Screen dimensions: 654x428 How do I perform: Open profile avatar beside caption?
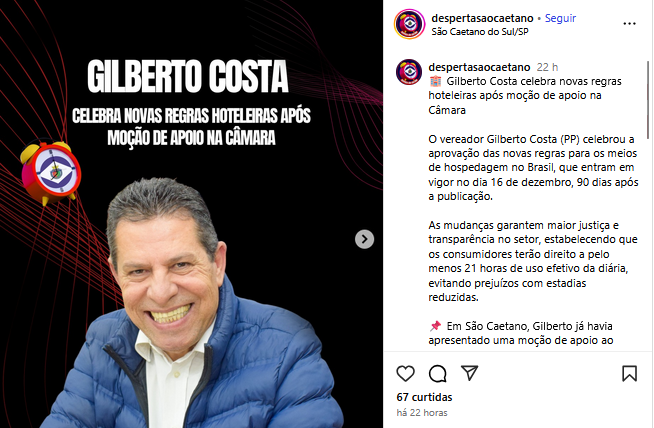[x=409, y=72]
